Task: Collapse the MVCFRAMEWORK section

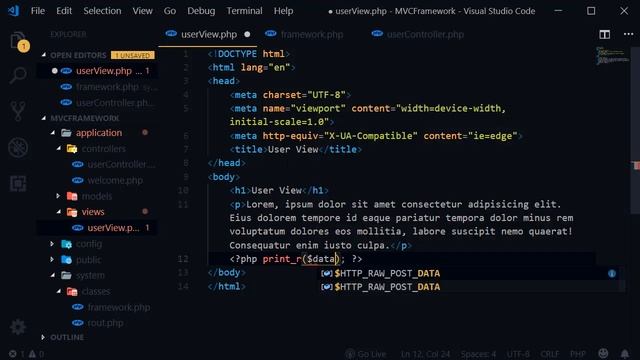Action: click(44, 118)
